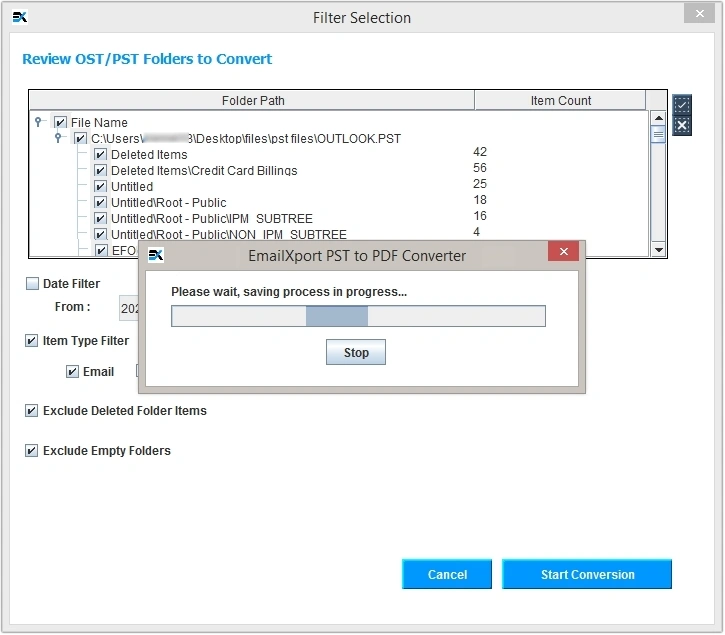Click 'Review OST/PST Folders to Convert' heading
Viewport: 725px width, 635px height.
pos(147,59)
